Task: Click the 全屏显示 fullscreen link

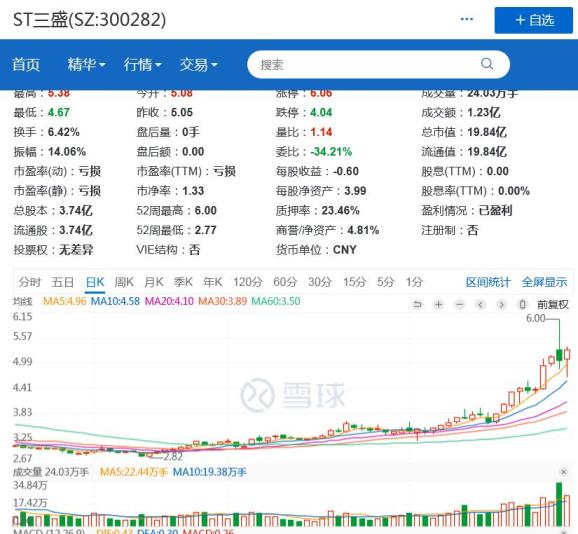Action: 544,282
